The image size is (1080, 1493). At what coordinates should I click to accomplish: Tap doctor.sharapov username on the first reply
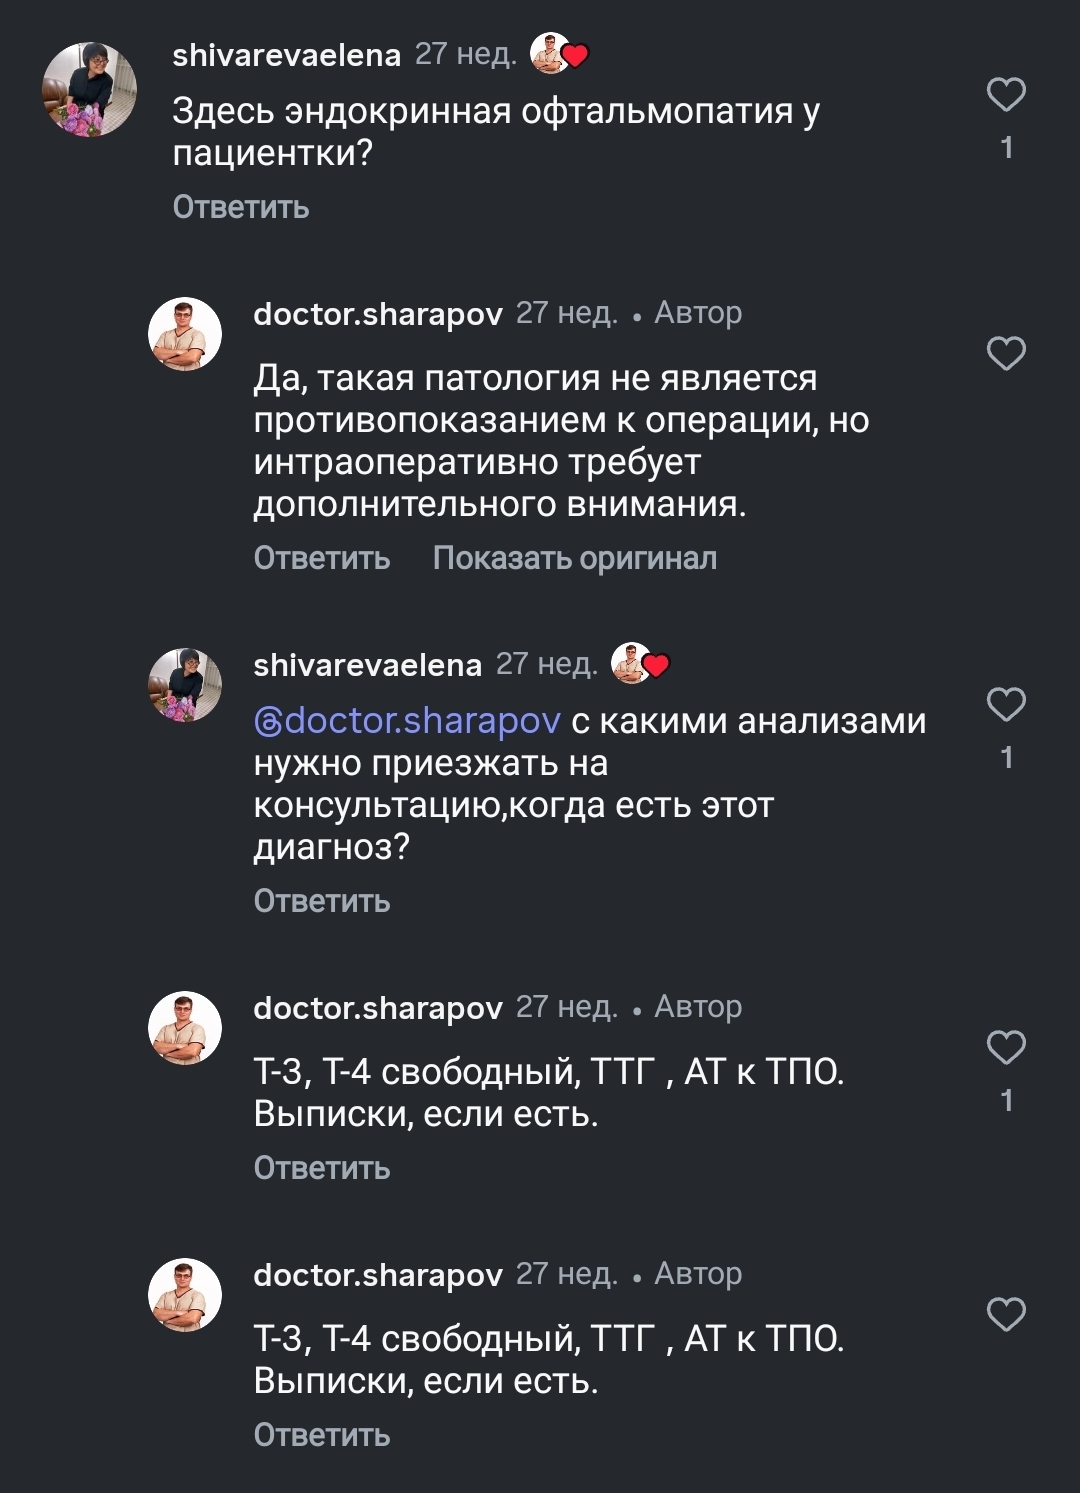[378, 314]
